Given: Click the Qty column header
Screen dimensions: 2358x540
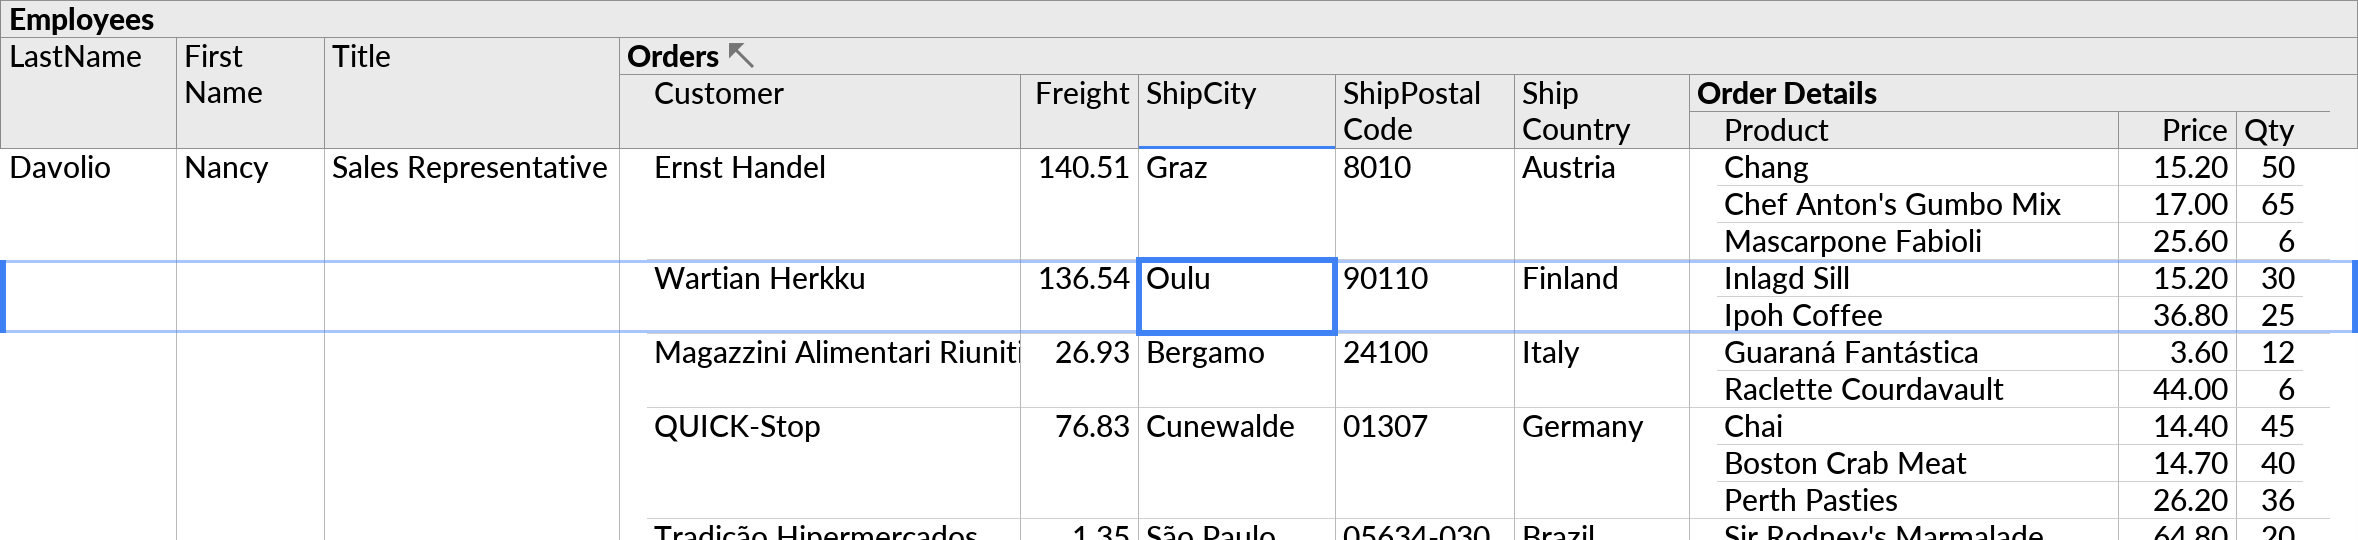Looking at the screenshot, I should [x=2268, y=130].
